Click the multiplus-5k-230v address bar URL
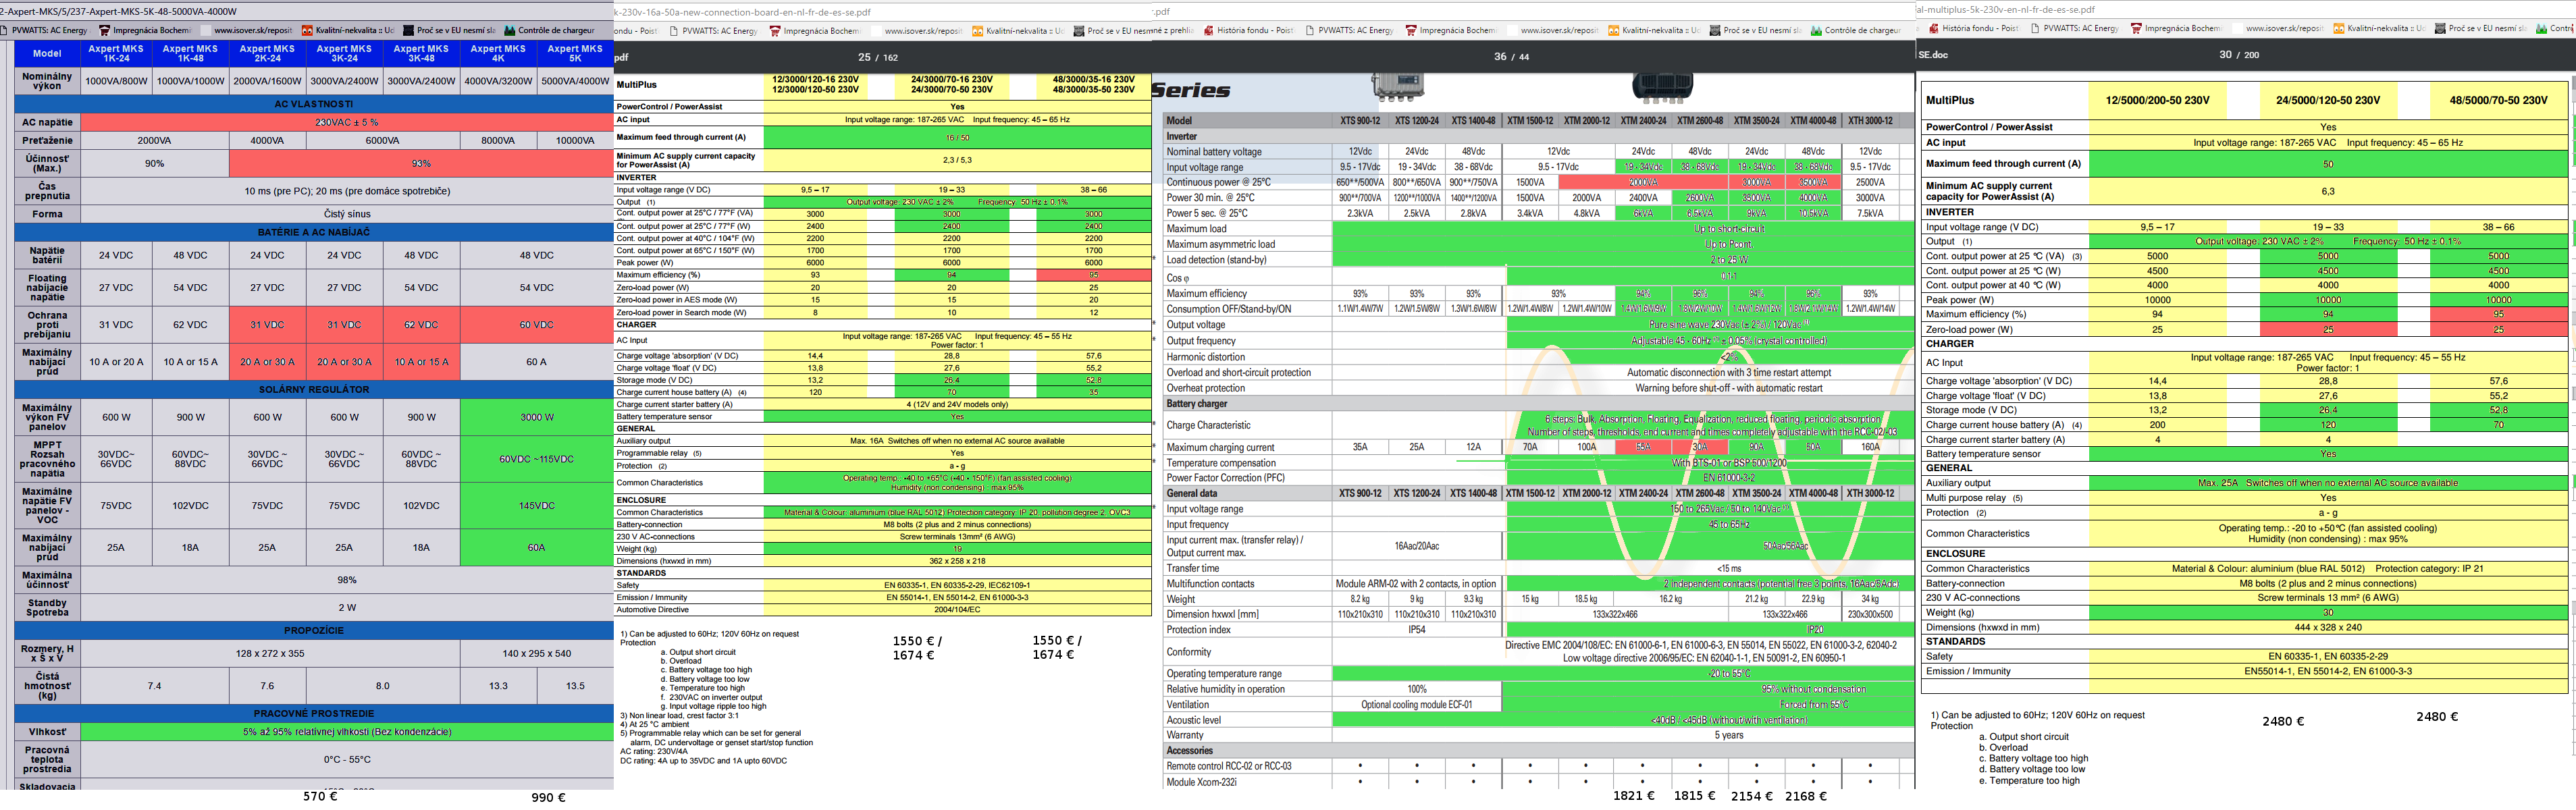Screen dimensions: 2576x810 tap(2005, 9)
